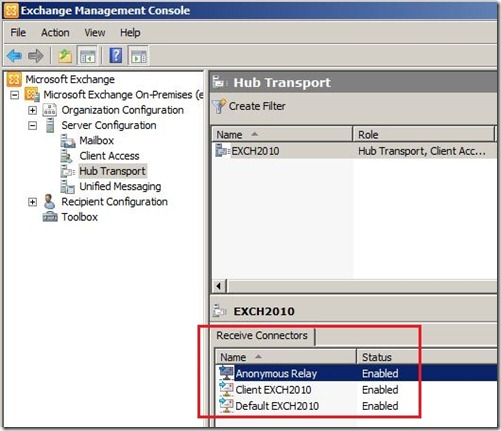This screenshot has height=431, width=501.
Task: Select the Receive Connectors tab
Action: click(x=262, y=335)
